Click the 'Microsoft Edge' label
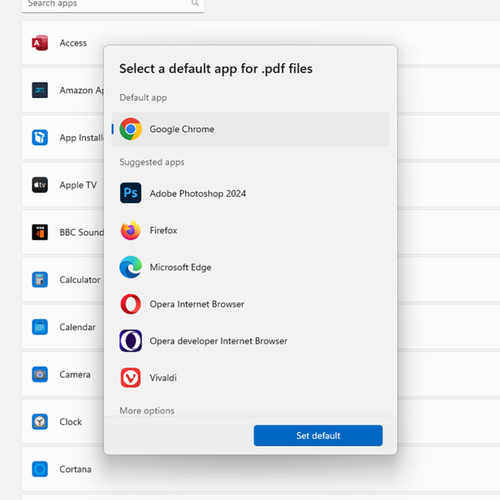 180,267
